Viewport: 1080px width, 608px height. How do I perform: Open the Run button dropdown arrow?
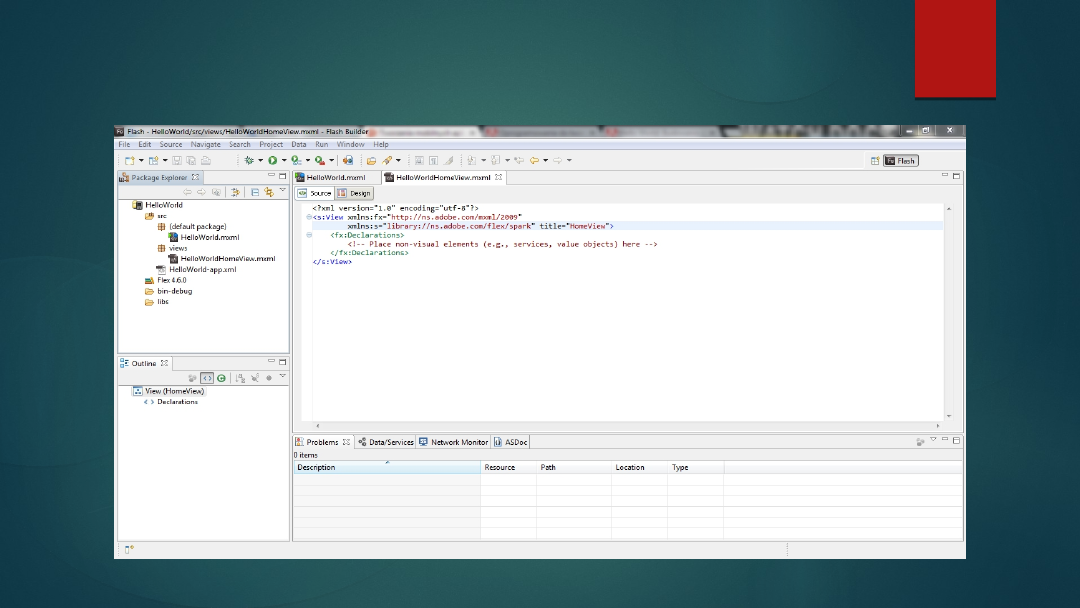tap(283, 160)
